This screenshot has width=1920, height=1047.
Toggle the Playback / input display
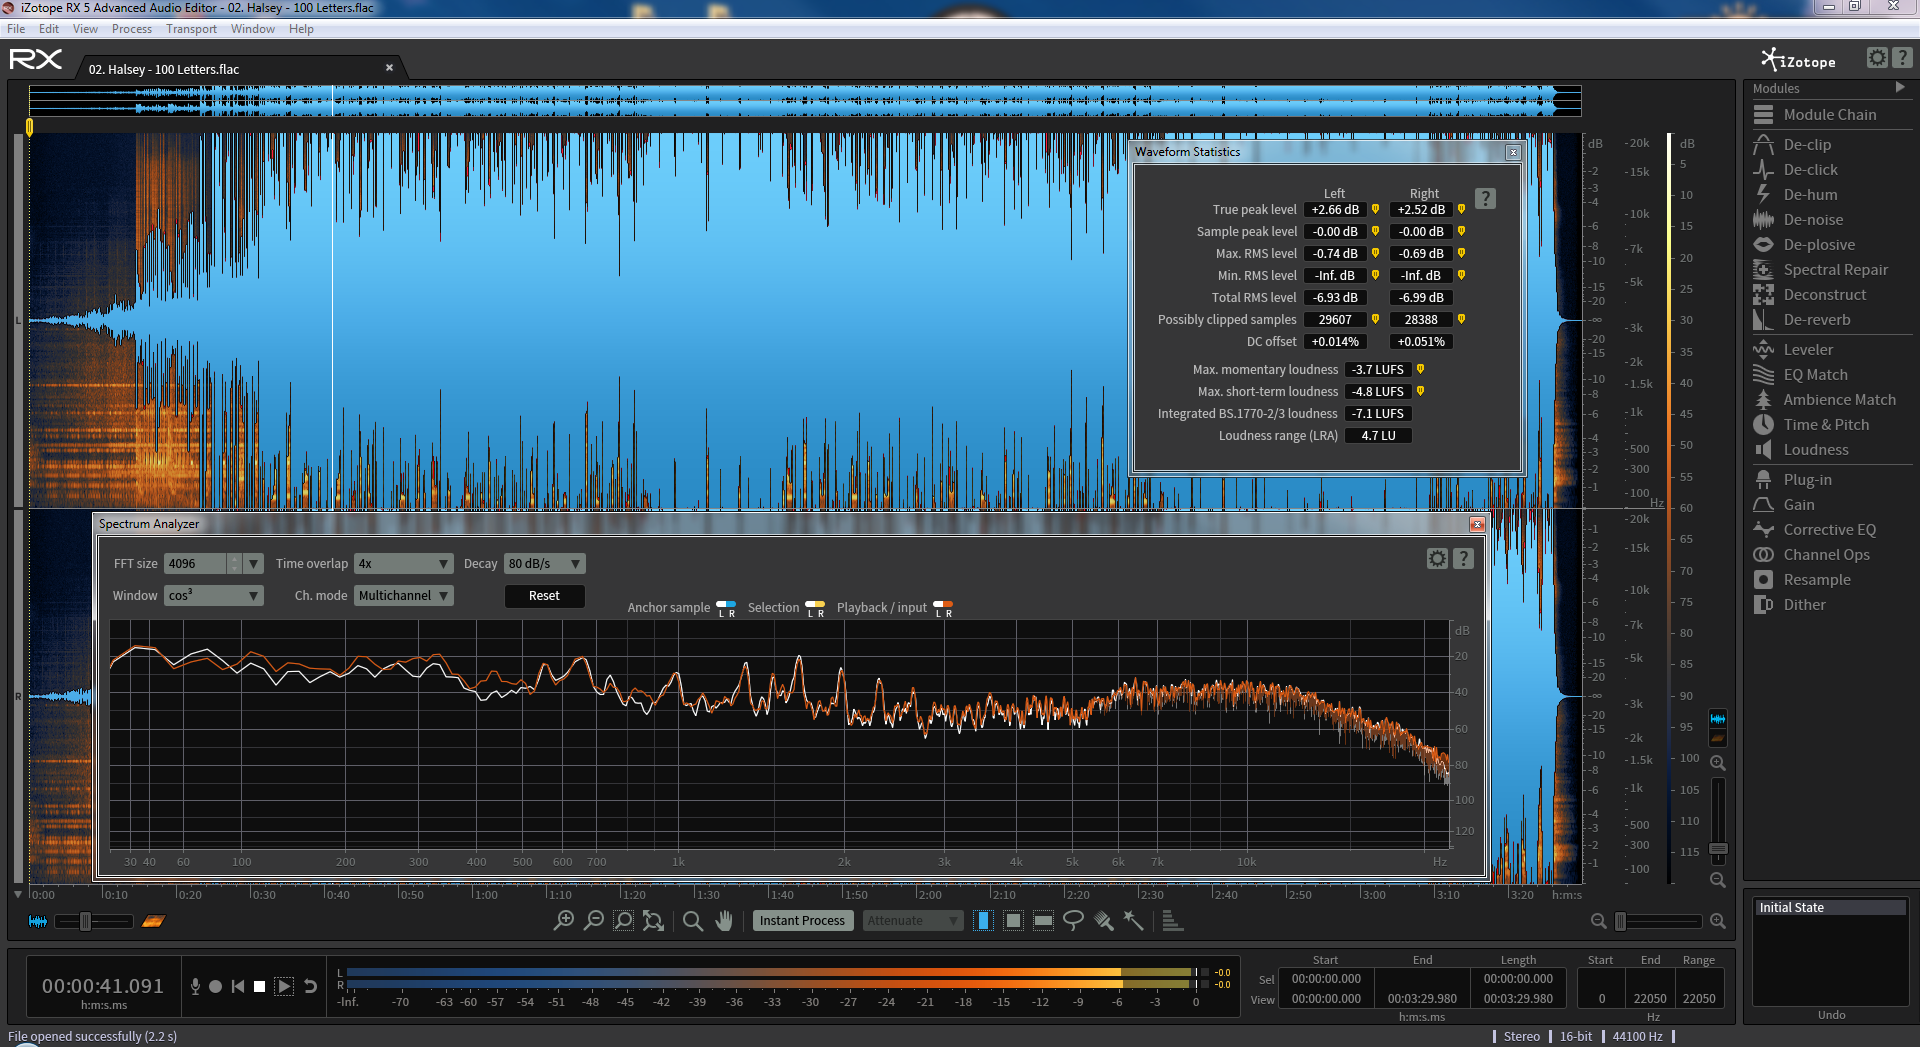(942, 606)
